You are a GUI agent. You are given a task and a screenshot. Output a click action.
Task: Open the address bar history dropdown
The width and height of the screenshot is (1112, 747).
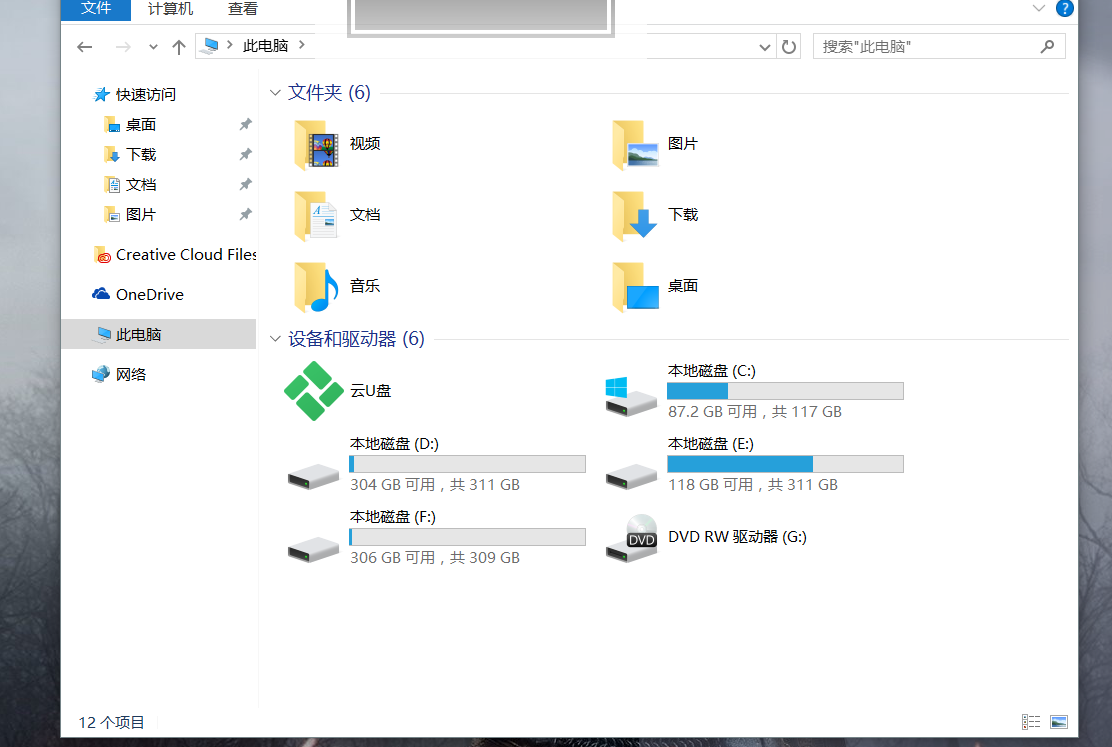click(765, 46)
